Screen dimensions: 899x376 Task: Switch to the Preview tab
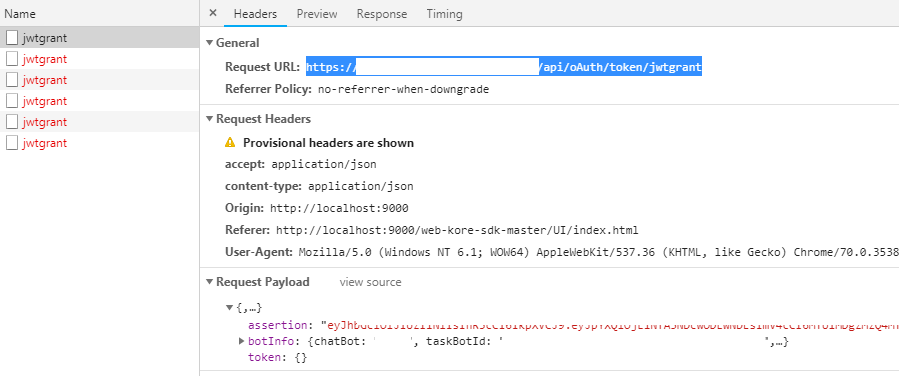pyautogui.click(x=317, y=14)
